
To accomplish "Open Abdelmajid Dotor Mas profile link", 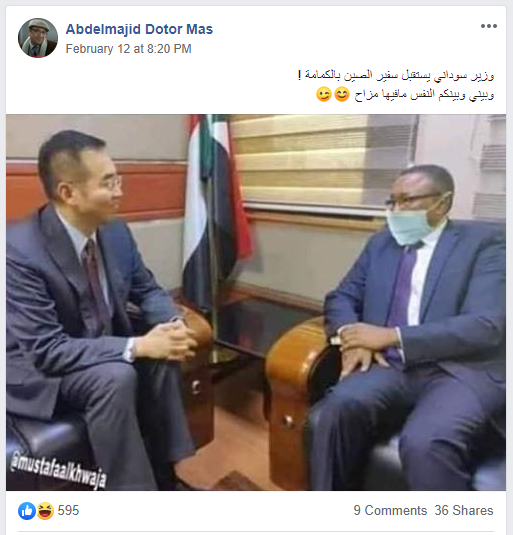I will (139, 29).
